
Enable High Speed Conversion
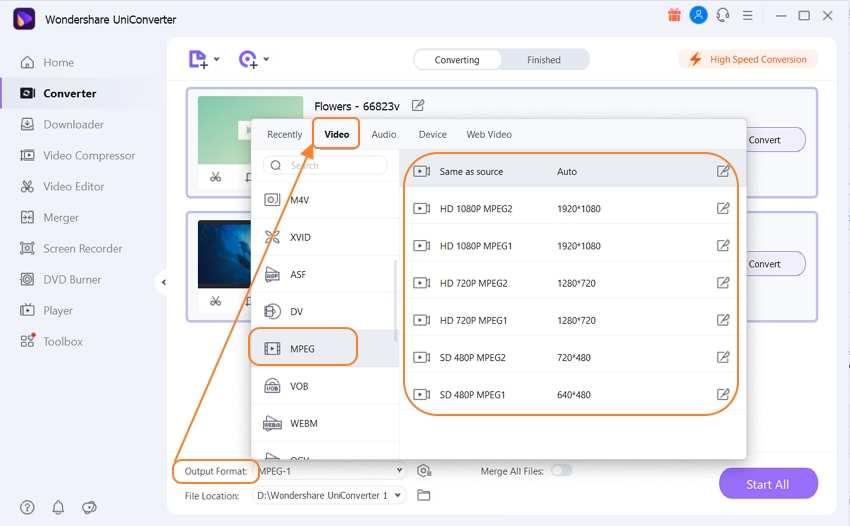[x=748, y=59]
